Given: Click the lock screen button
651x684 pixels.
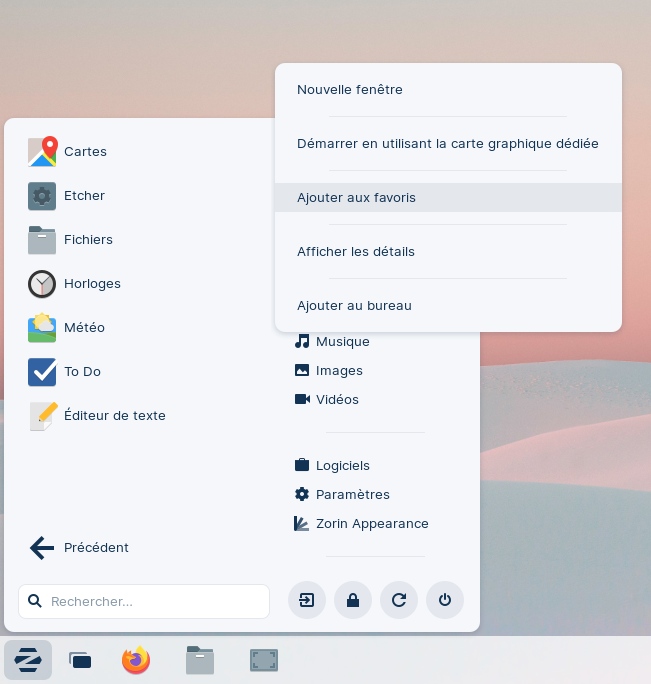Looking at the screenshot, I should (353, 600).
